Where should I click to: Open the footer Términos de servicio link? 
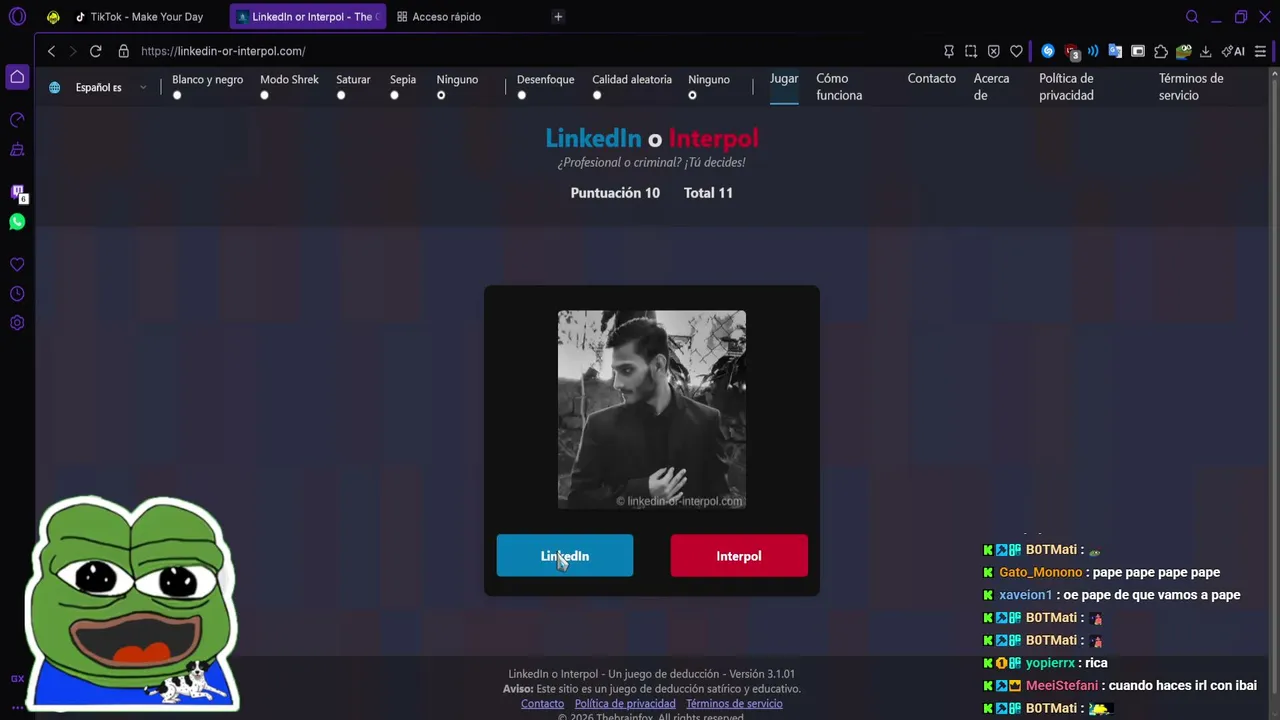pos(734,704)
